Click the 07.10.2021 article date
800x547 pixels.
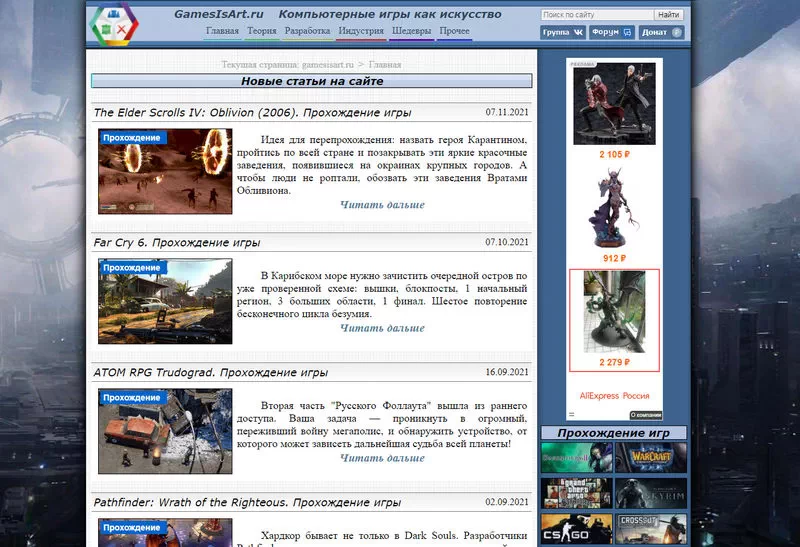click(x=507, y=242)
